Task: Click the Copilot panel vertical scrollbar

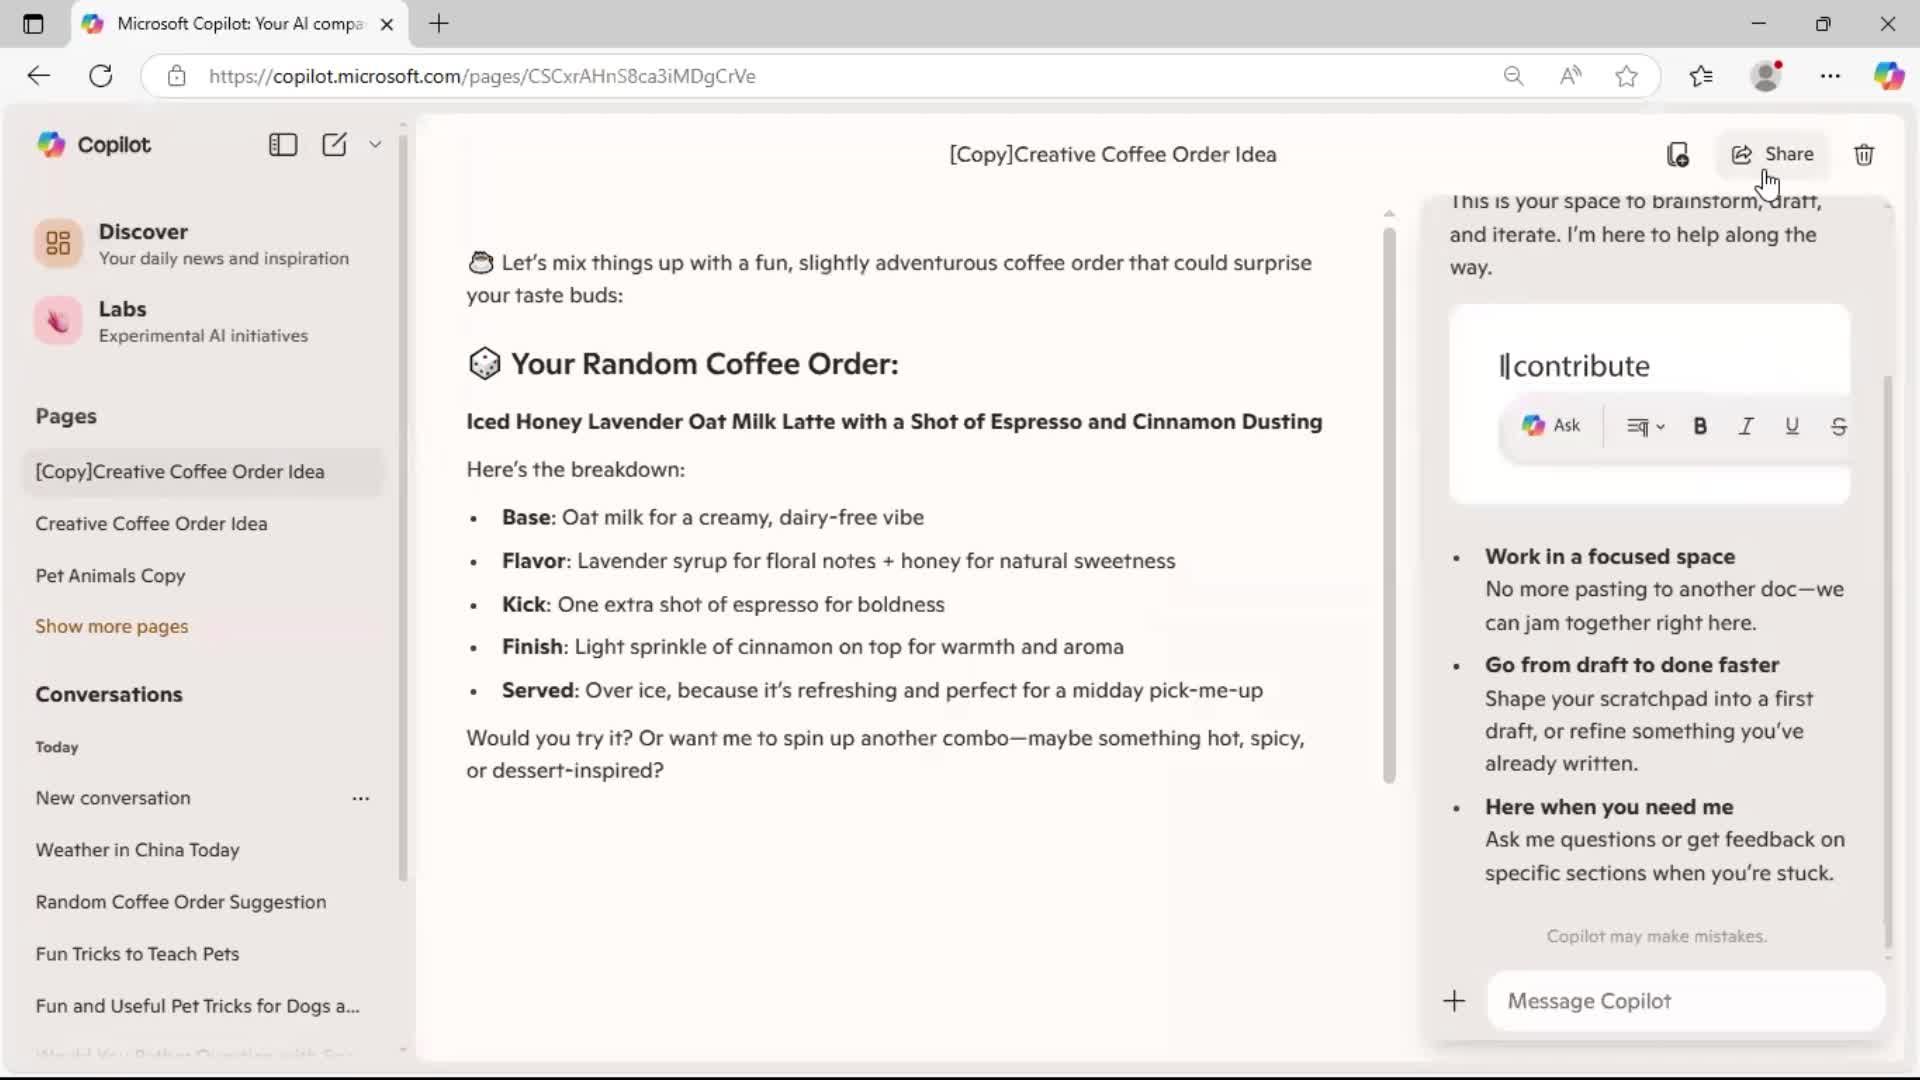Action: pyautogui.click(x=1888, y=660)
